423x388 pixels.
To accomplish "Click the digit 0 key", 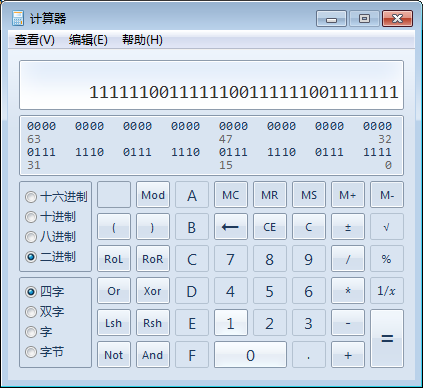I will tap(250, 355).
